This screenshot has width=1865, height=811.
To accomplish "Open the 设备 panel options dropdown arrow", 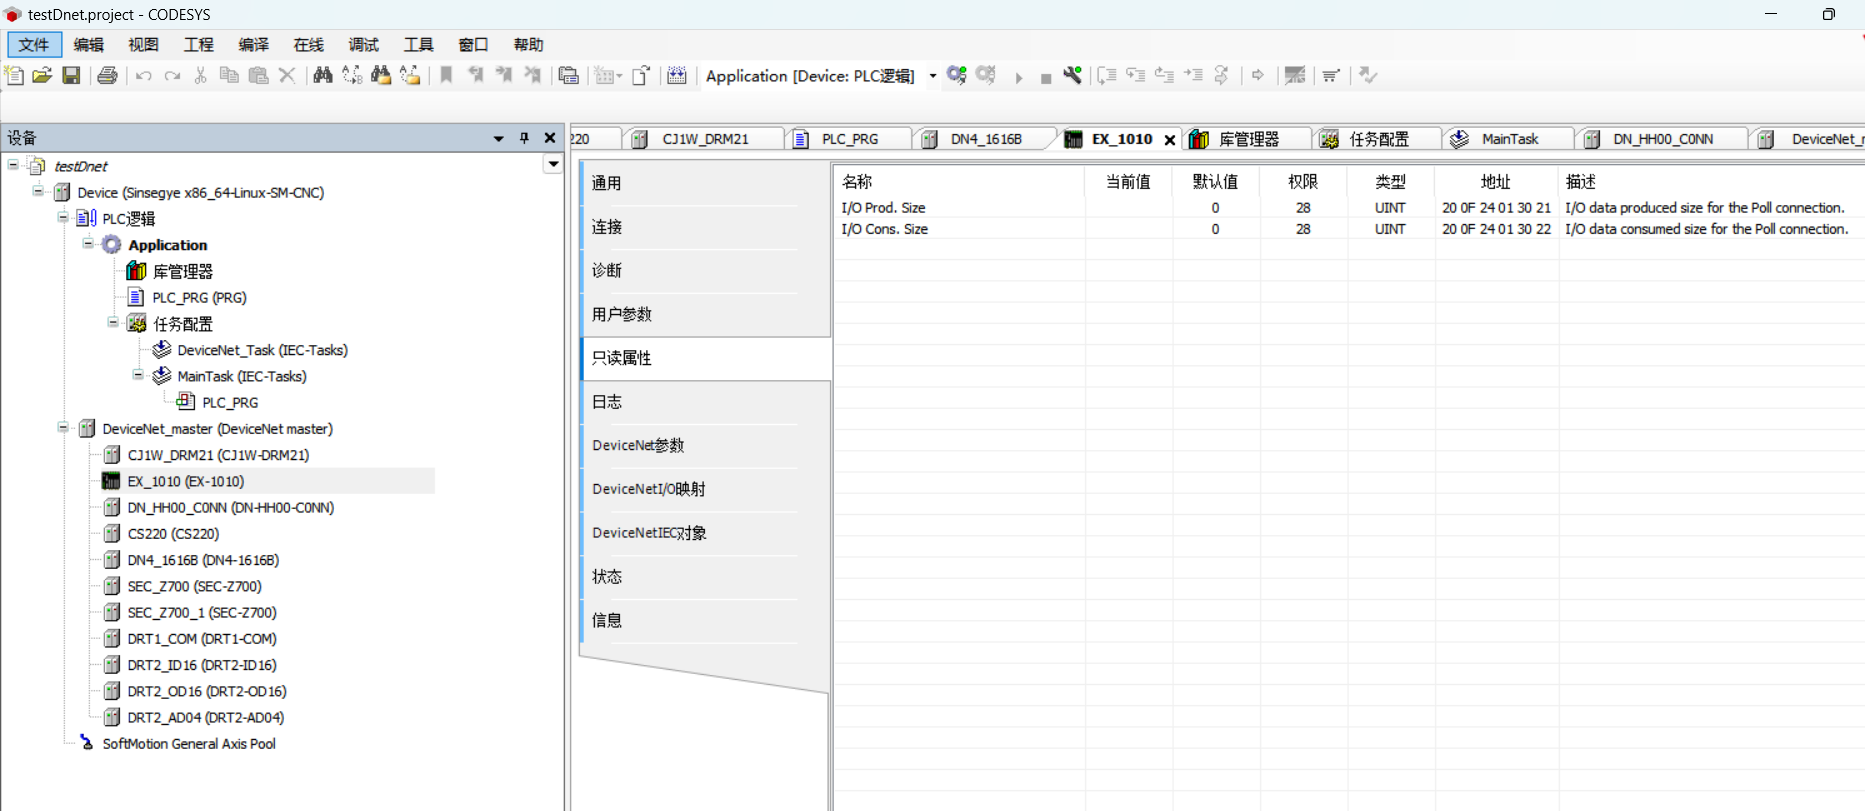I will [x=498, y=138].
